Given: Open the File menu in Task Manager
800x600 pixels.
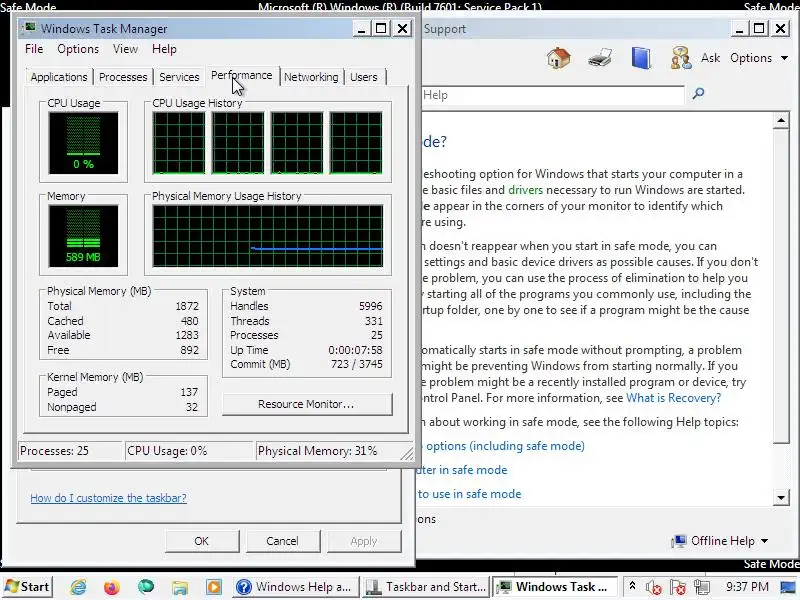Looking at the screenshot, I should pyautogui.click(x=34, y=49).
